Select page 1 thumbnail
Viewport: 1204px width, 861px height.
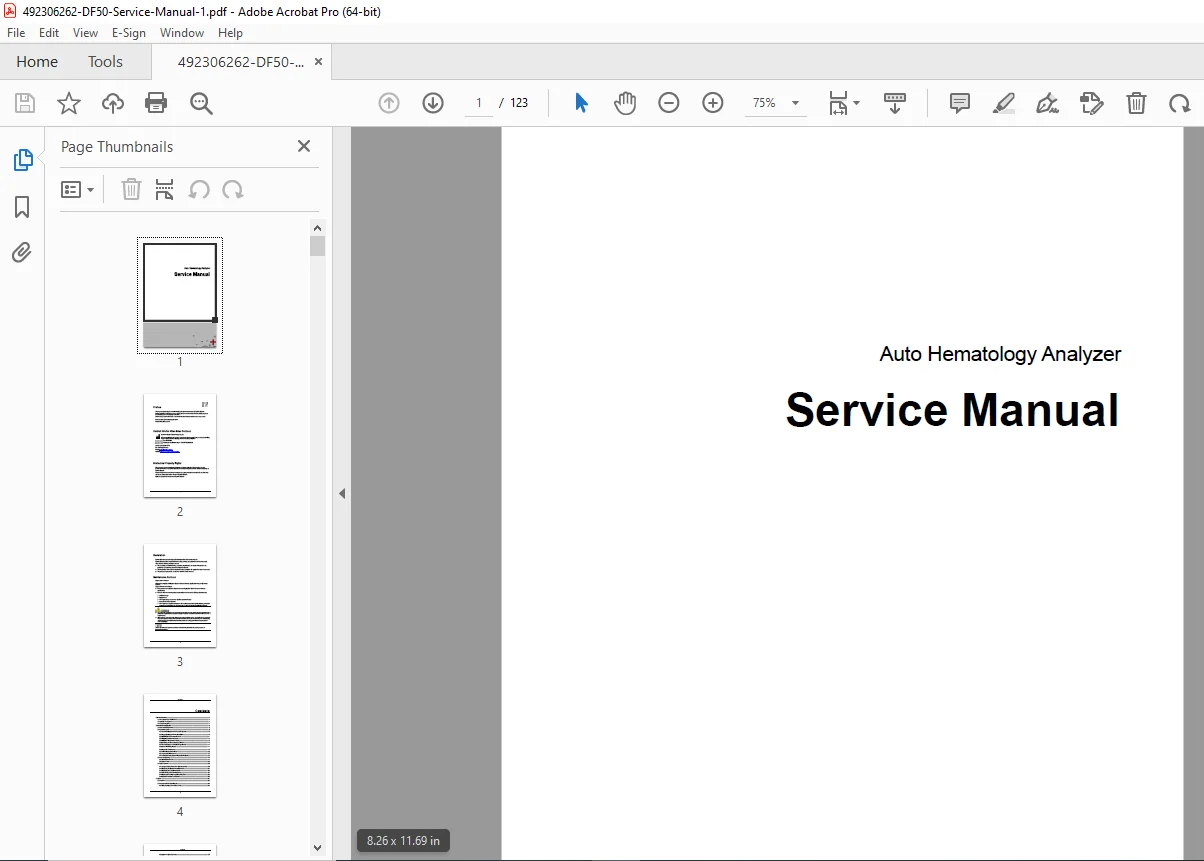(x=180, y=296)
